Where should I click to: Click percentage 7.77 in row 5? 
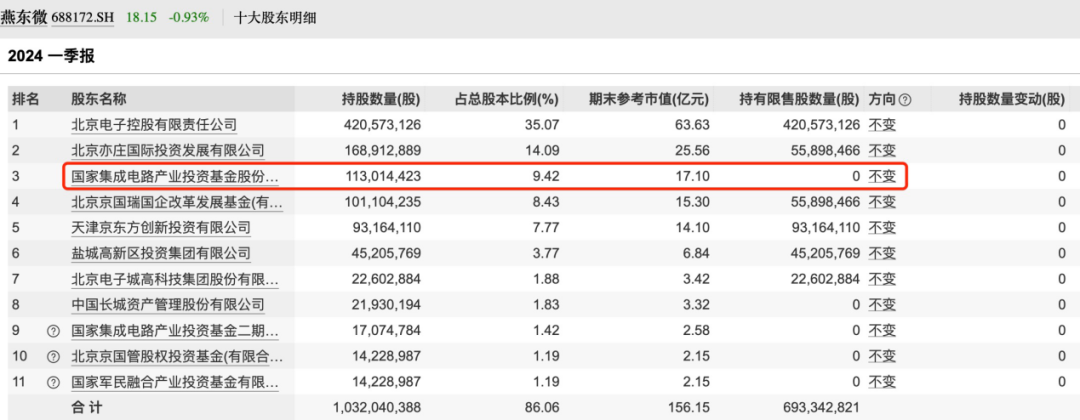(548, 228)
